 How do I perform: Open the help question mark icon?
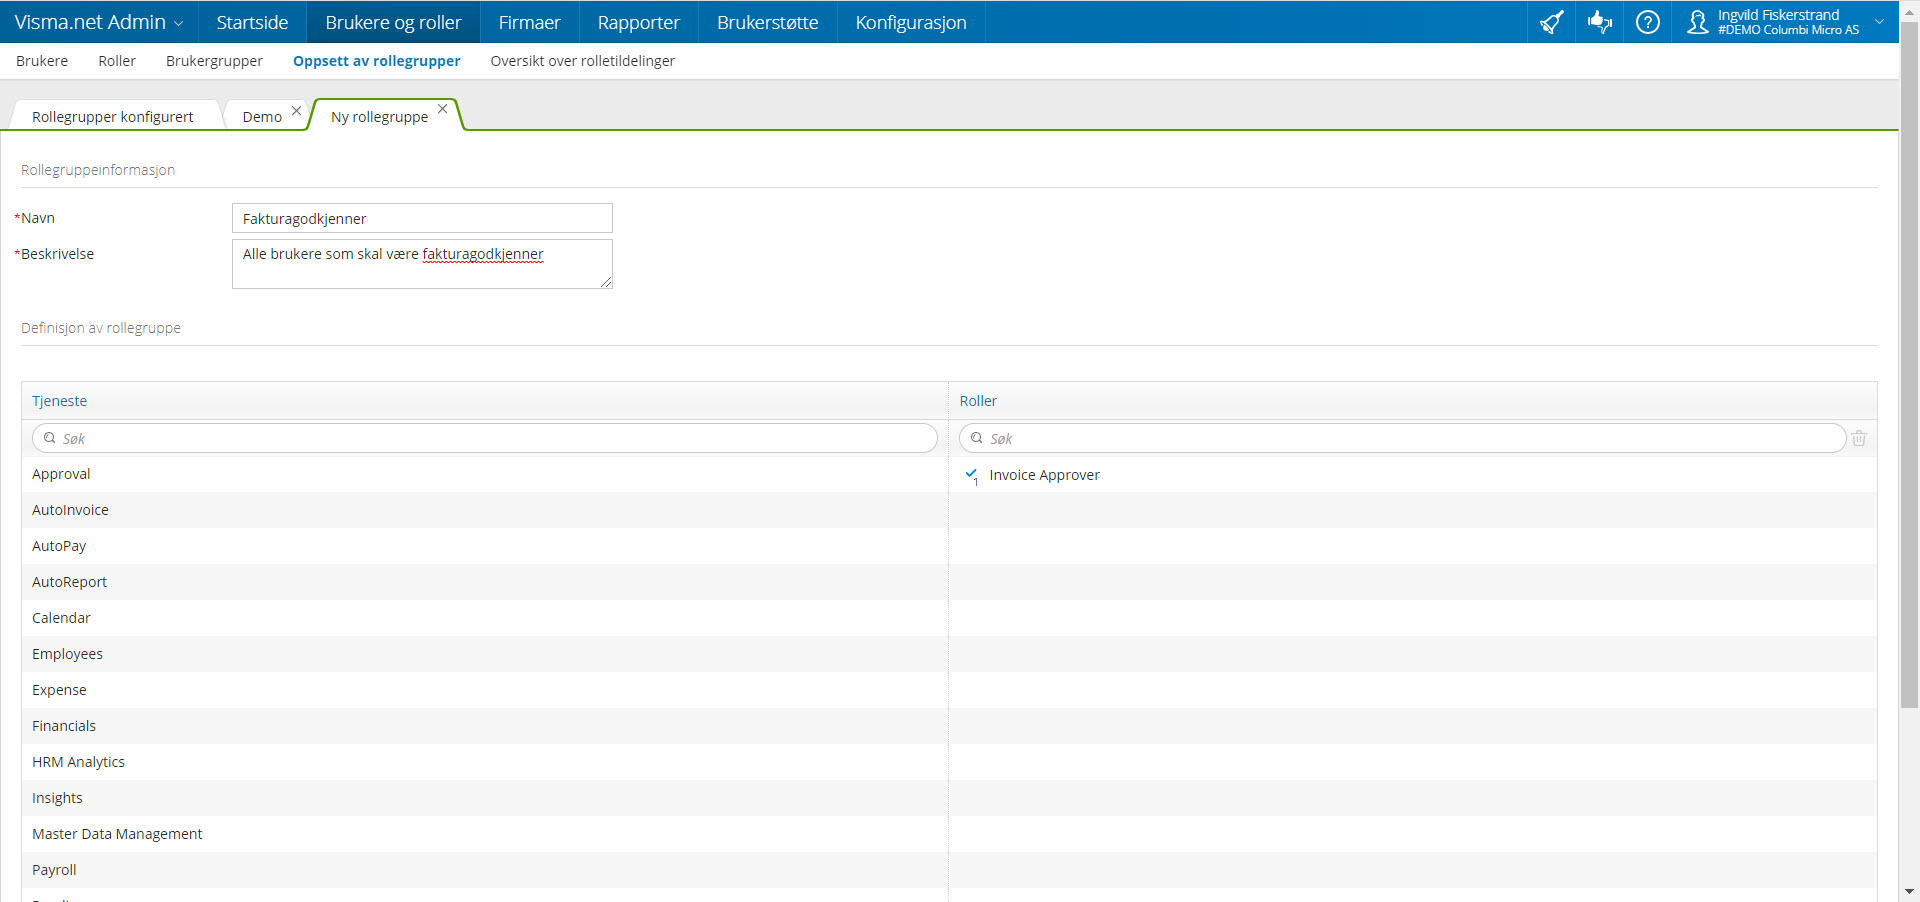click(1647, 22)
